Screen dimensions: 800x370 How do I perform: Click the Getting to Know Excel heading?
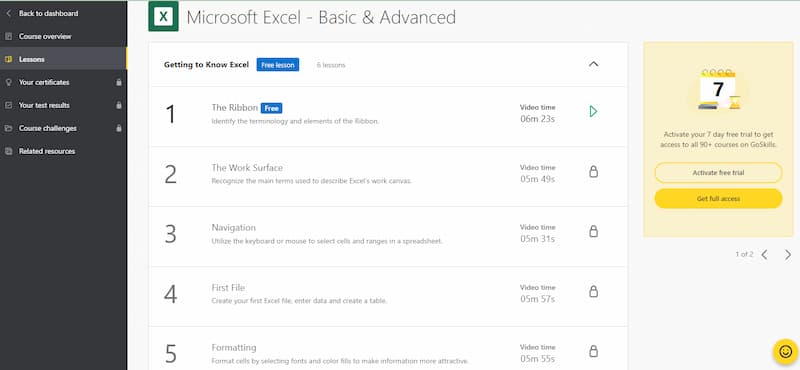[206, 65]
